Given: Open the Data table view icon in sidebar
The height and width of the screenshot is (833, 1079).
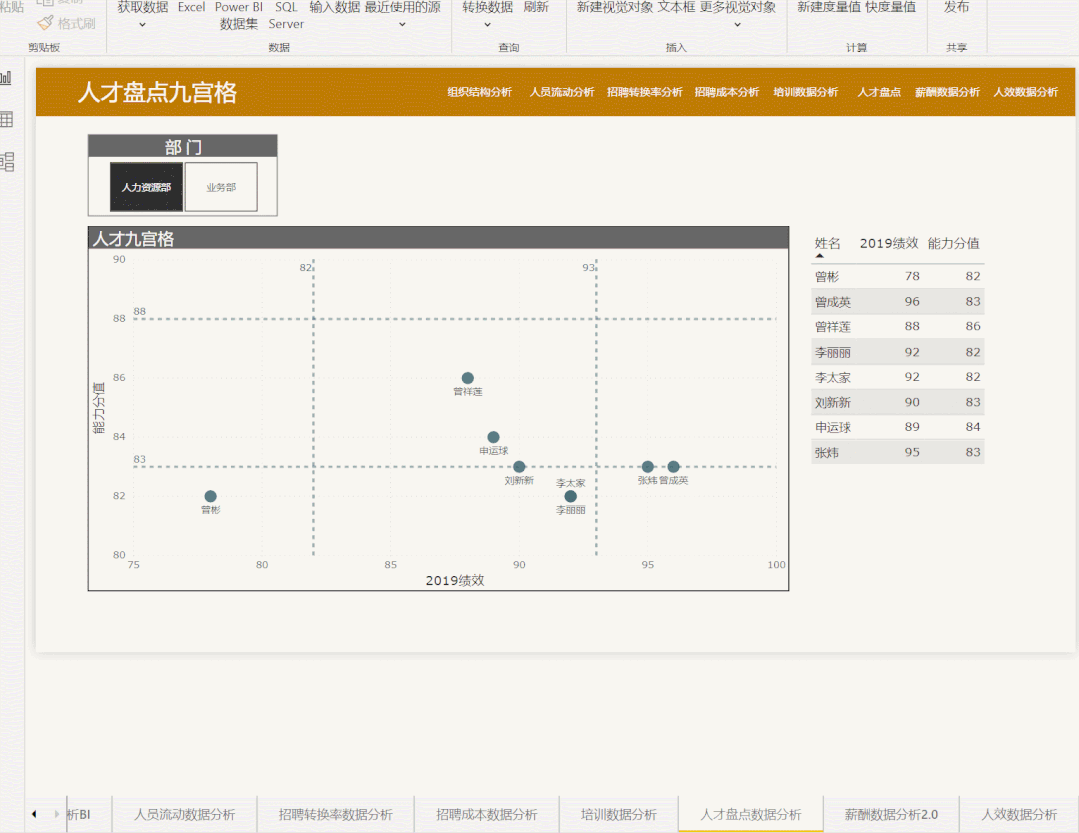Looking at the screenshot, I should (6, 120).
